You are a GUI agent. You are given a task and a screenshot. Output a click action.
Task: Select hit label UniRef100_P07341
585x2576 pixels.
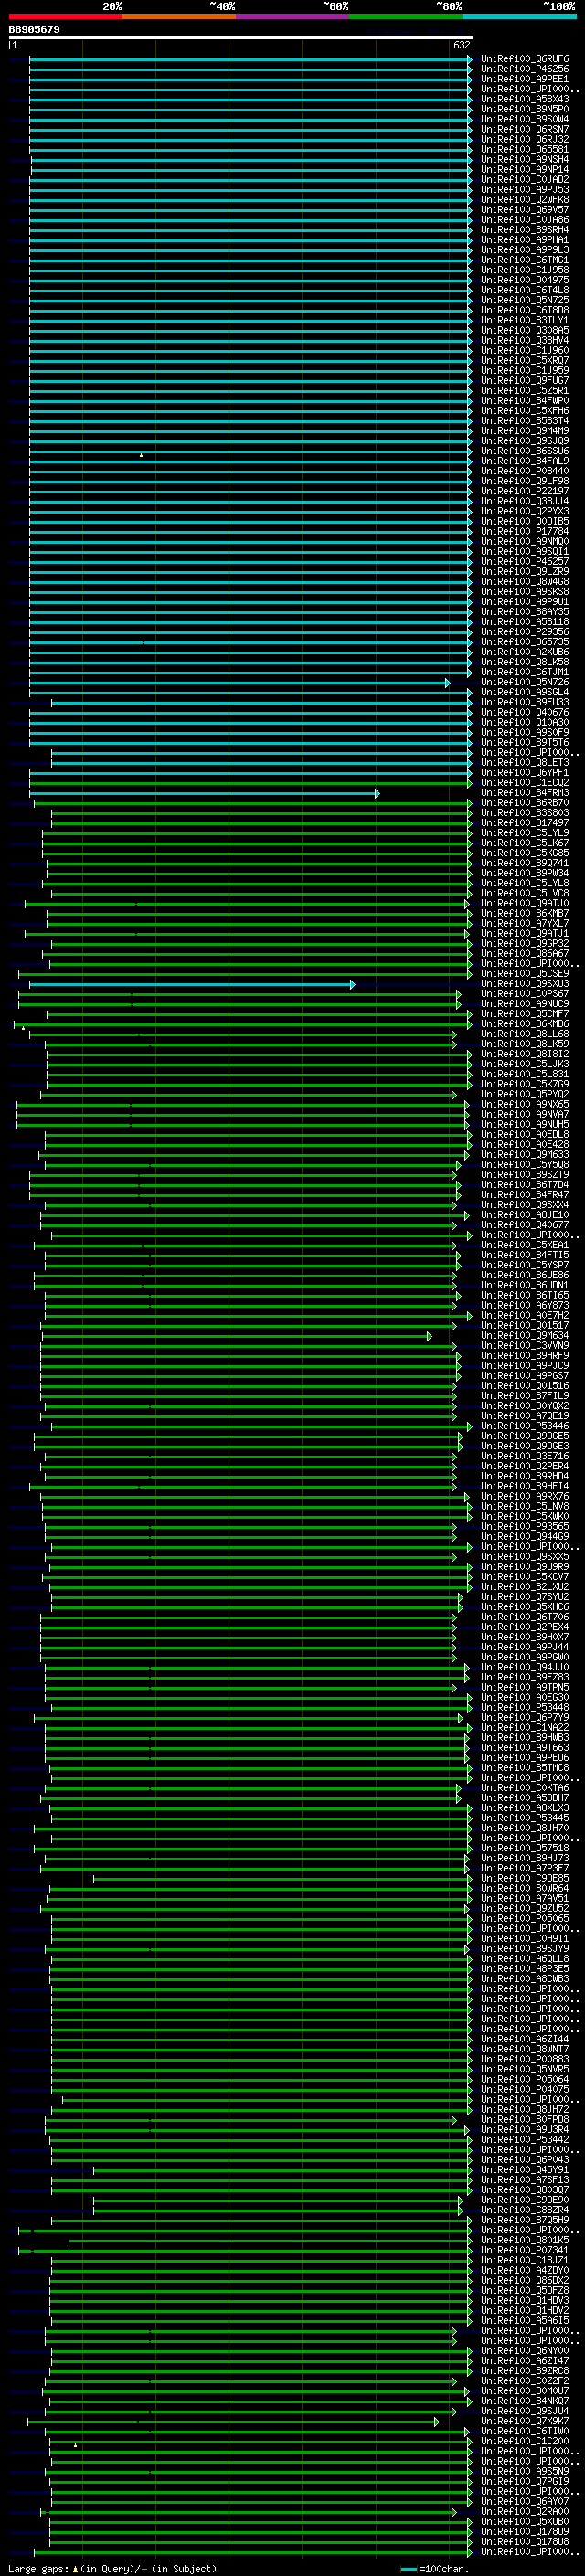[x=524, y=2250]
